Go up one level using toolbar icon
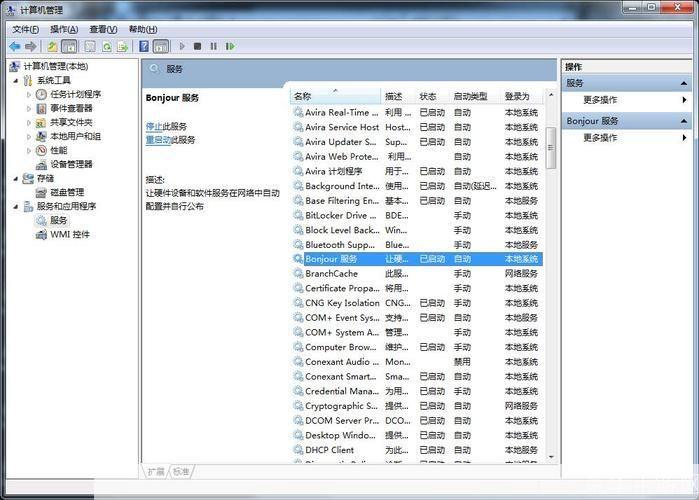 (x=52, y=46)
